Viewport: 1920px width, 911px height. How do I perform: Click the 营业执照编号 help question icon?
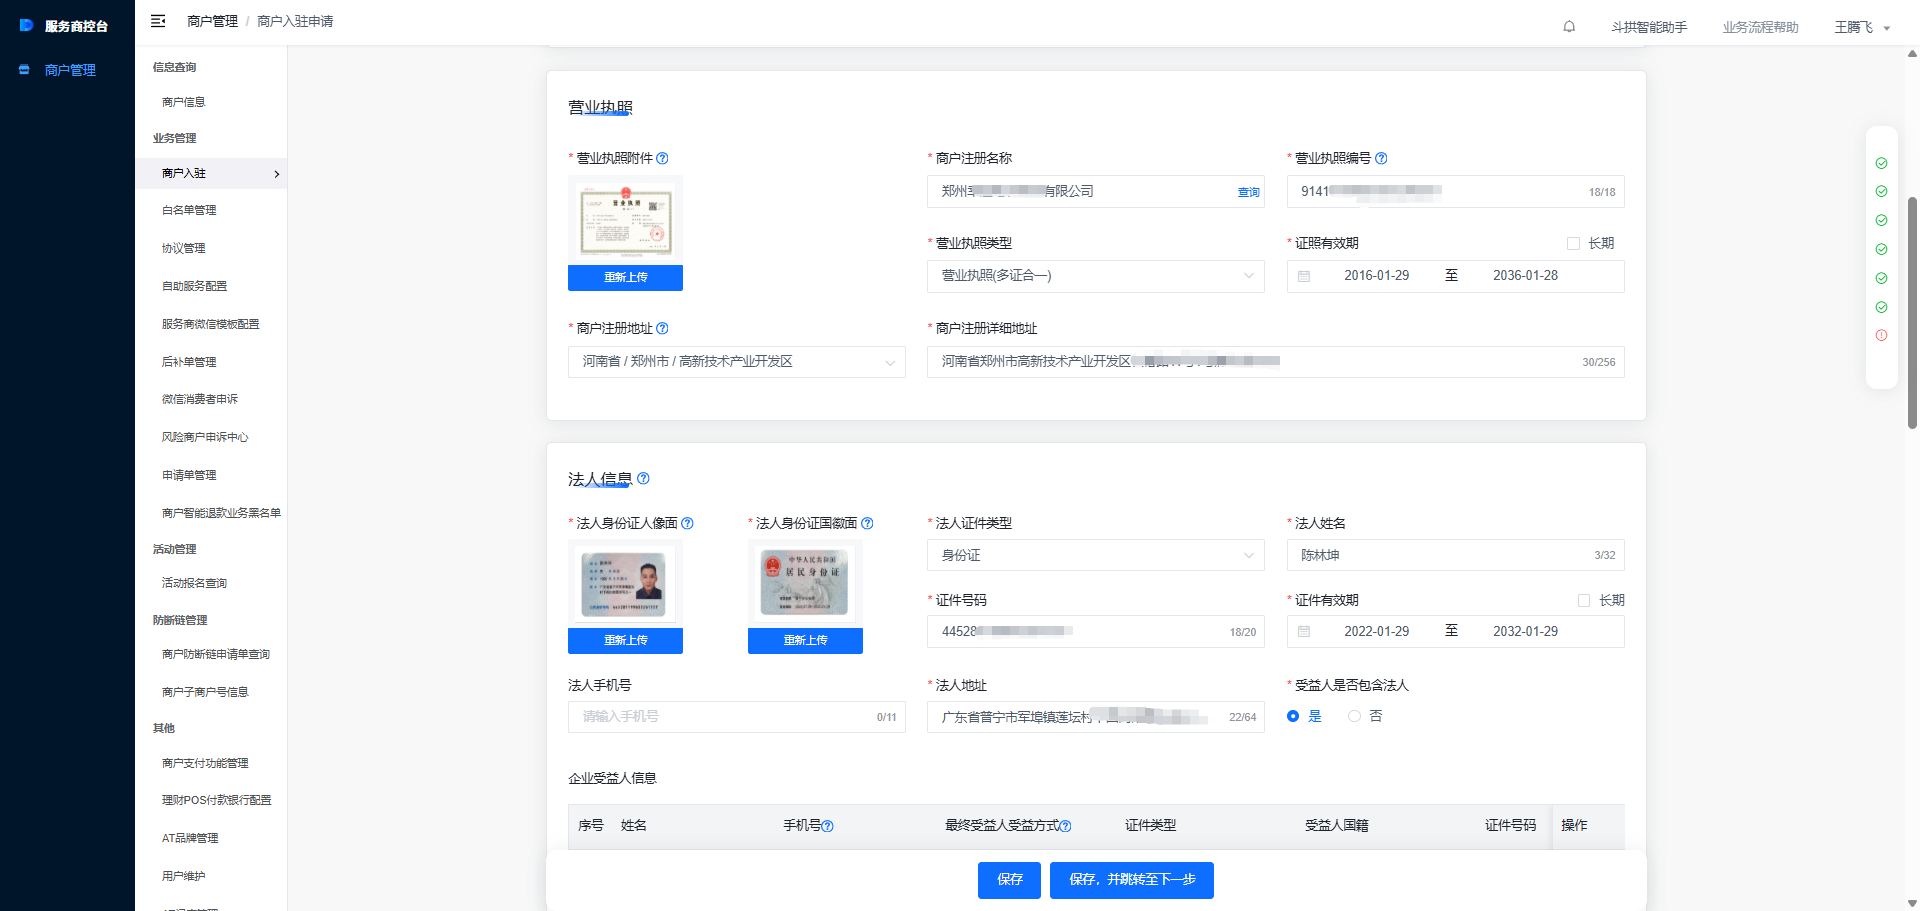click(x=1381, y=158)
